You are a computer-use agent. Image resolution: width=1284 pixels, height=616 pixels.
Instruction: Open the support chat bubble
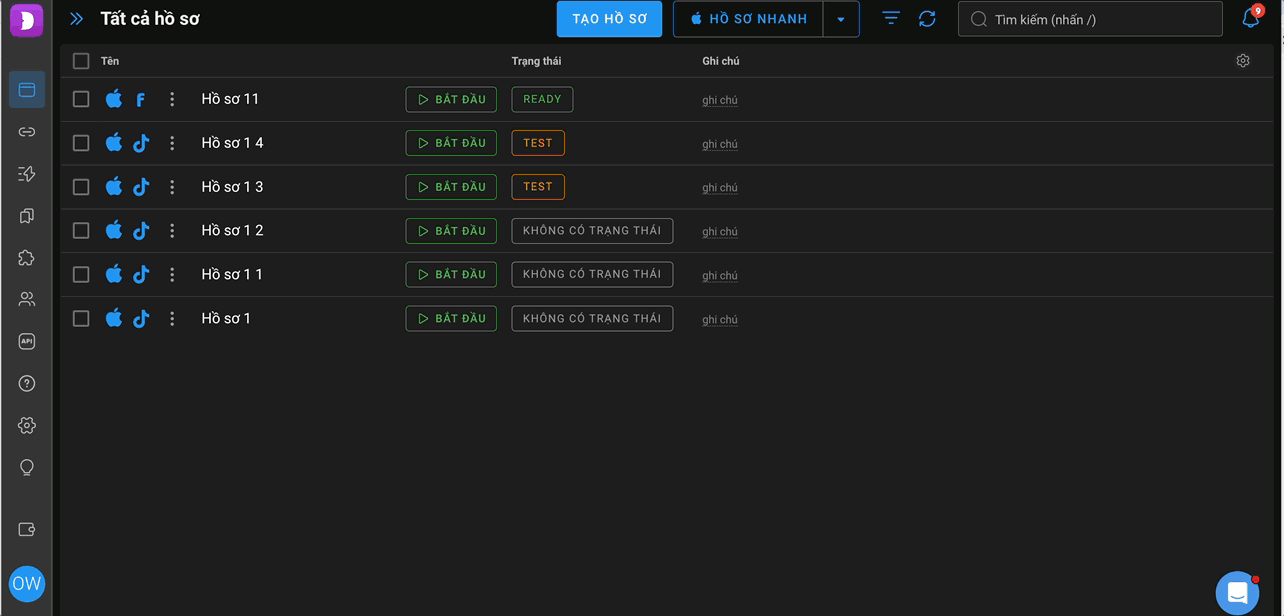[1237, 593]
